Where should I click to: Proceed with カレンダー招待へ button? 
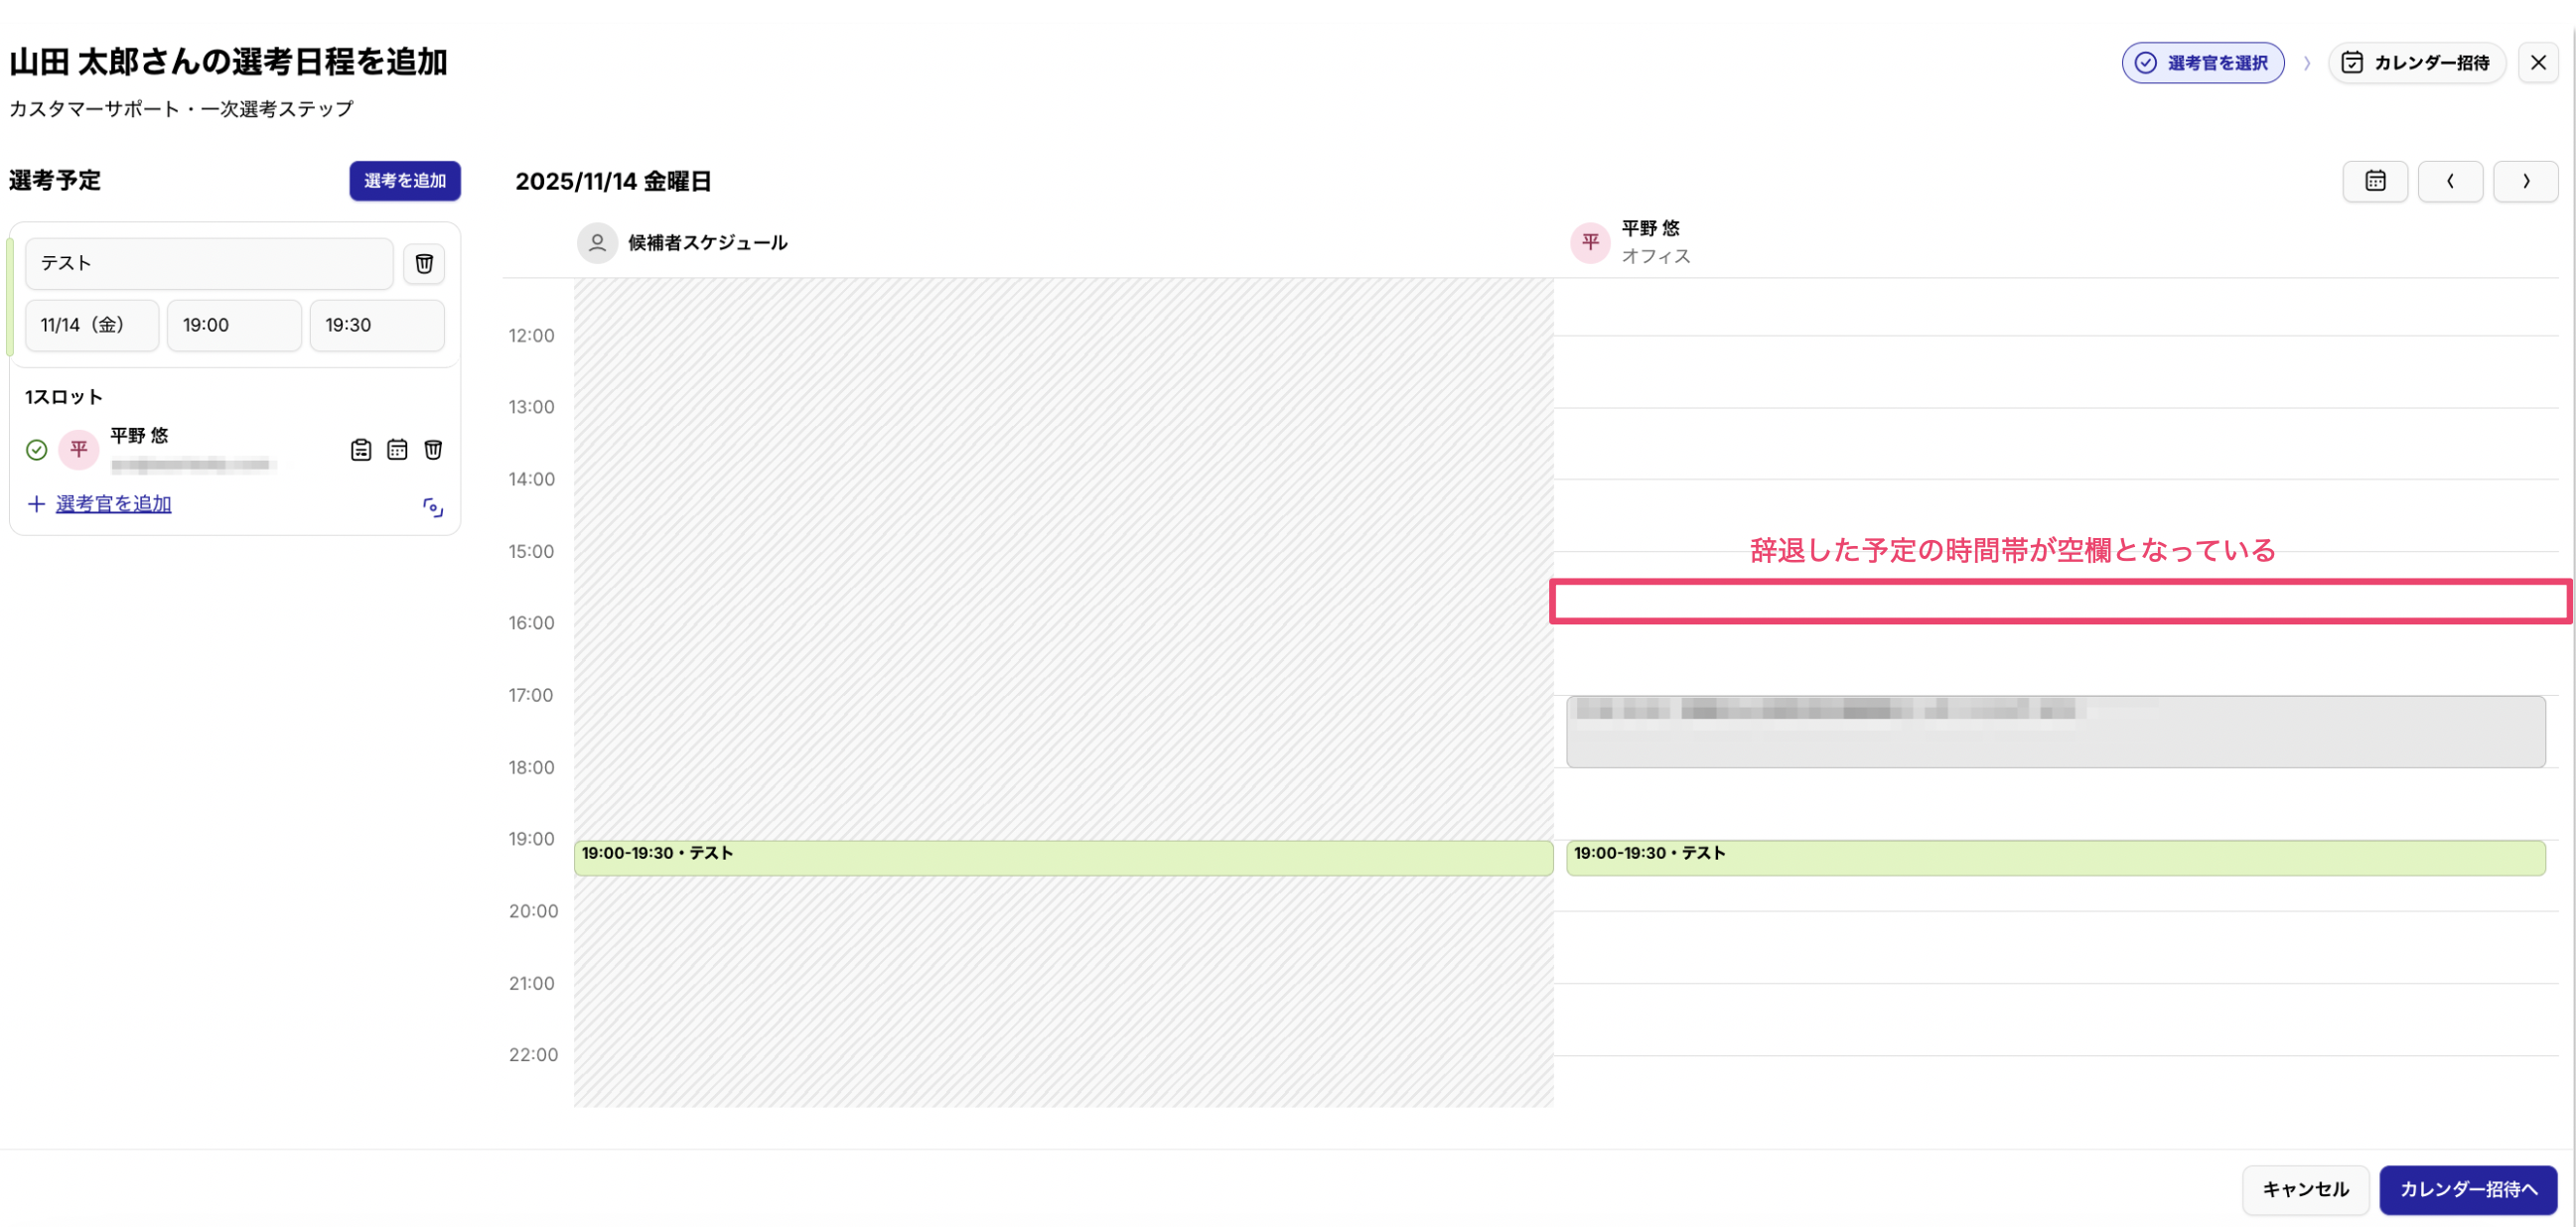tap(2468, 1189)
